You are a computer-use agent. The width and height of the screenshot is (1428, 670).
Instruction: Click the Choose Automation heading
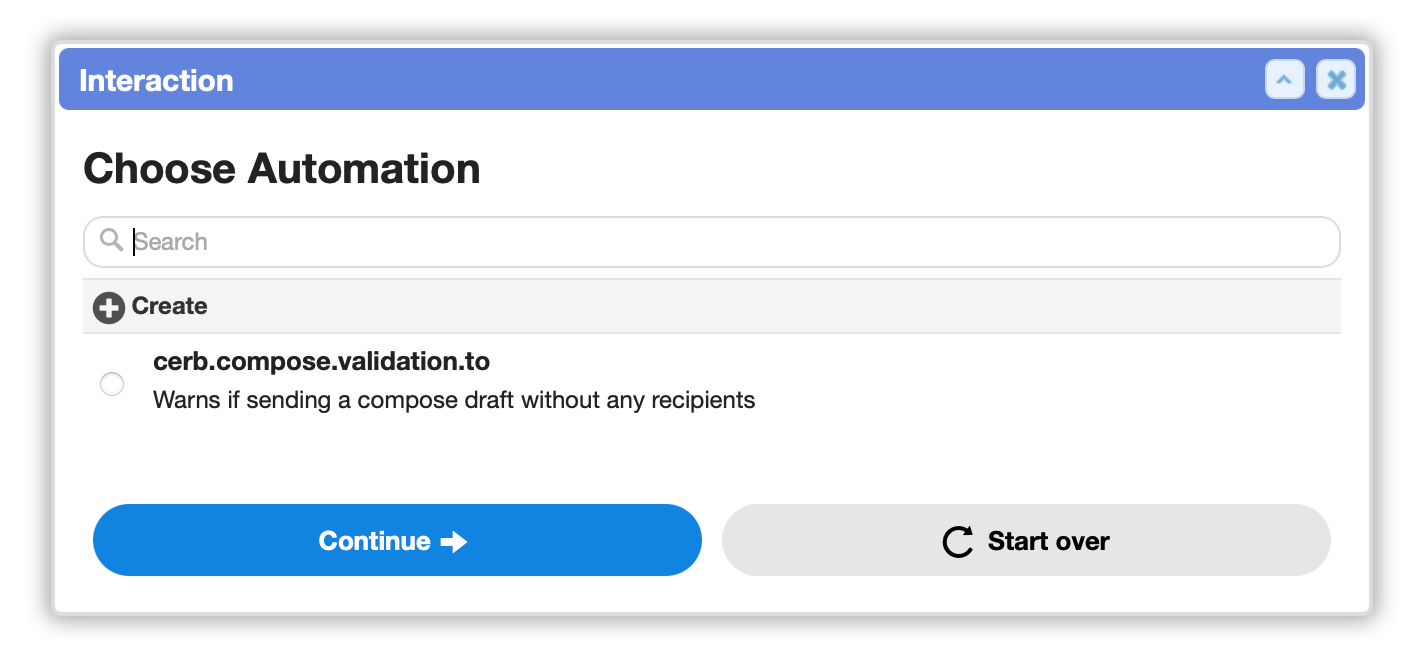tap(282, 168)
